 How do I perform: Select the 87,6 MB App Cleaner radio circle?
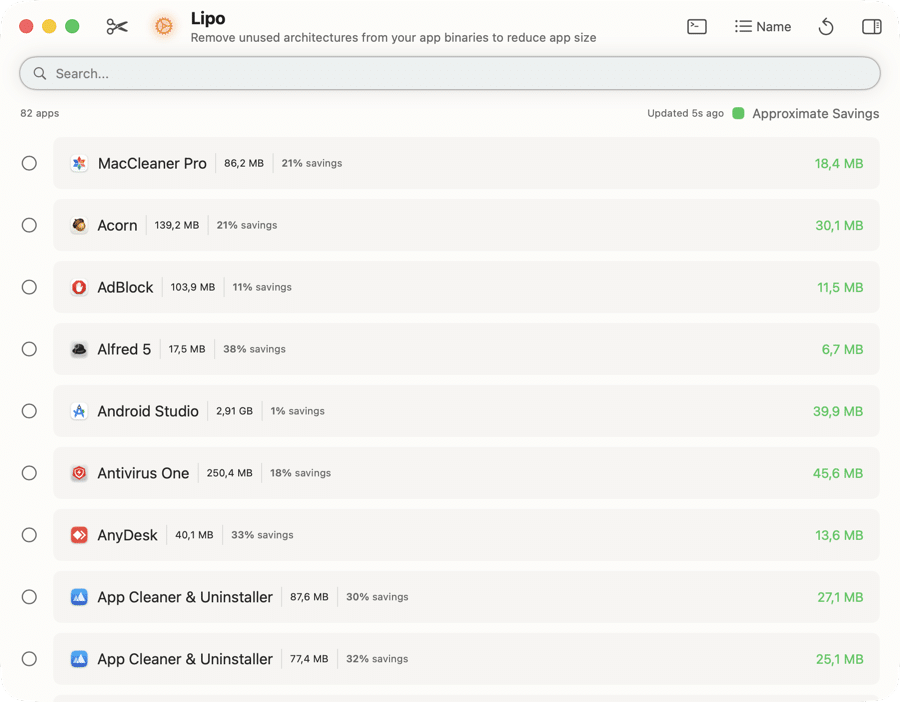pyautogui.click(x=29, y=597)
